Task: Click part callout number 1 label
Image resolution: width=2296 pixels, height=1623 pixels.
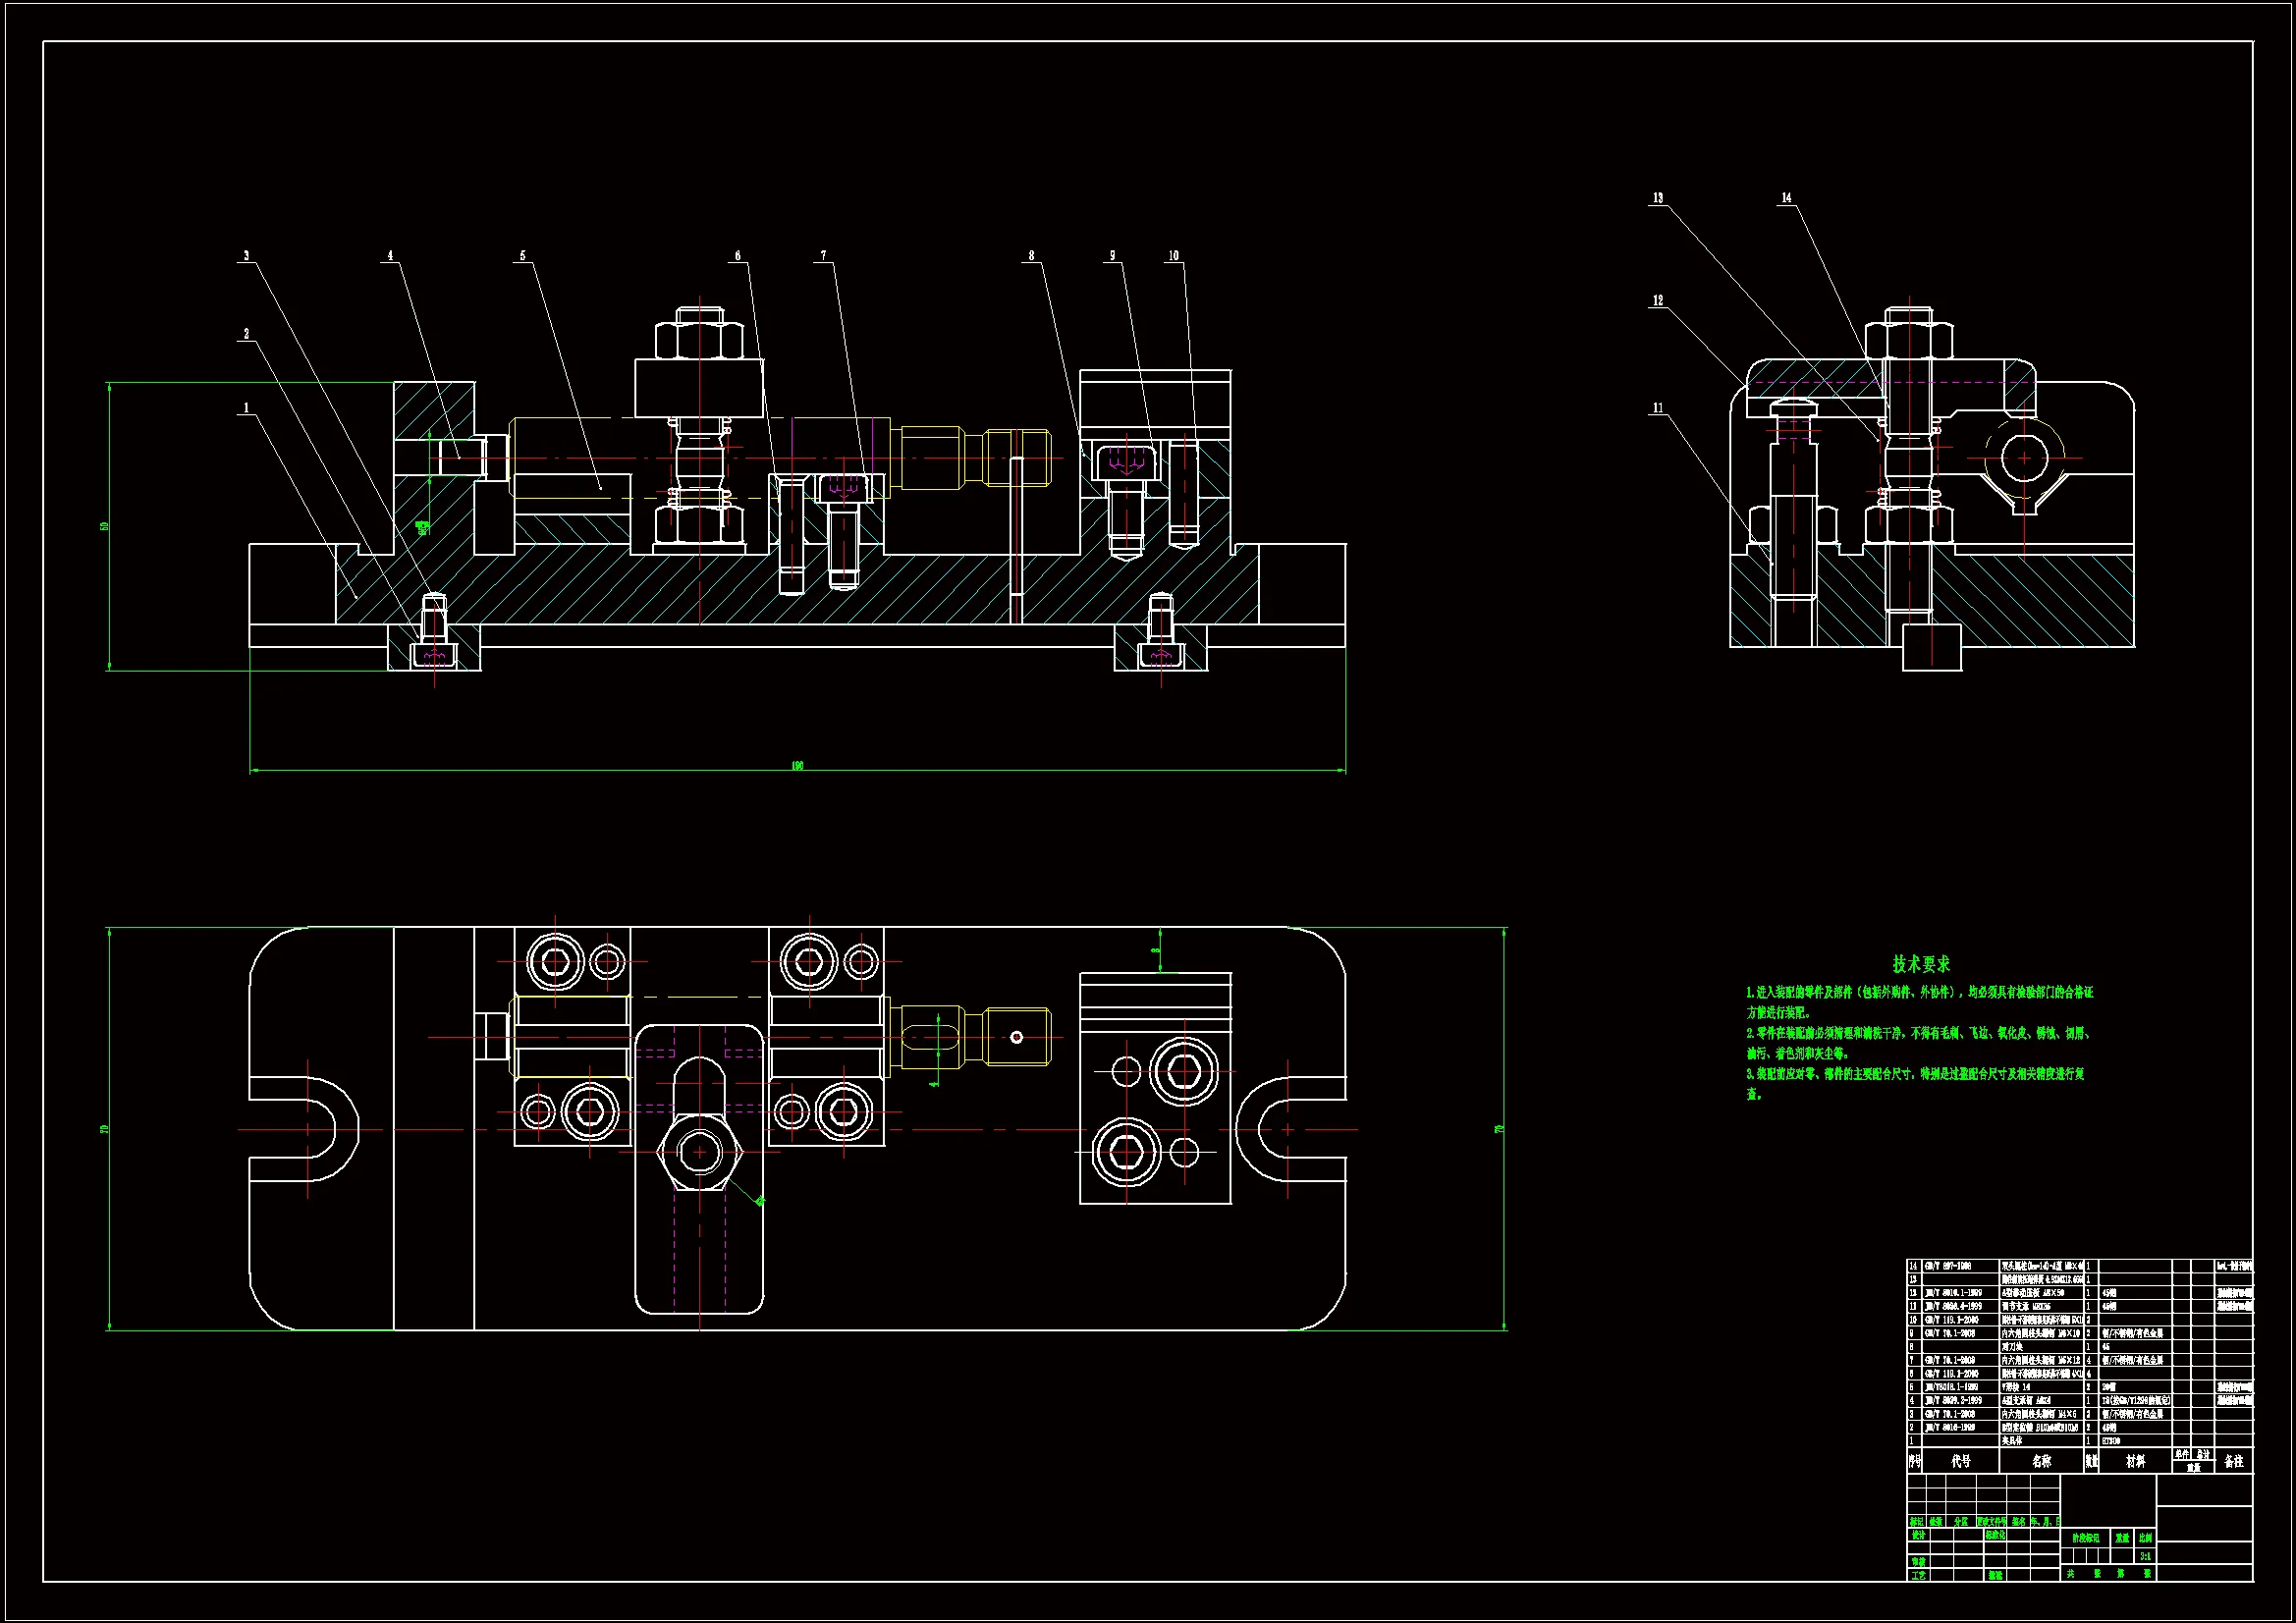Action: [x=246, y=408]
